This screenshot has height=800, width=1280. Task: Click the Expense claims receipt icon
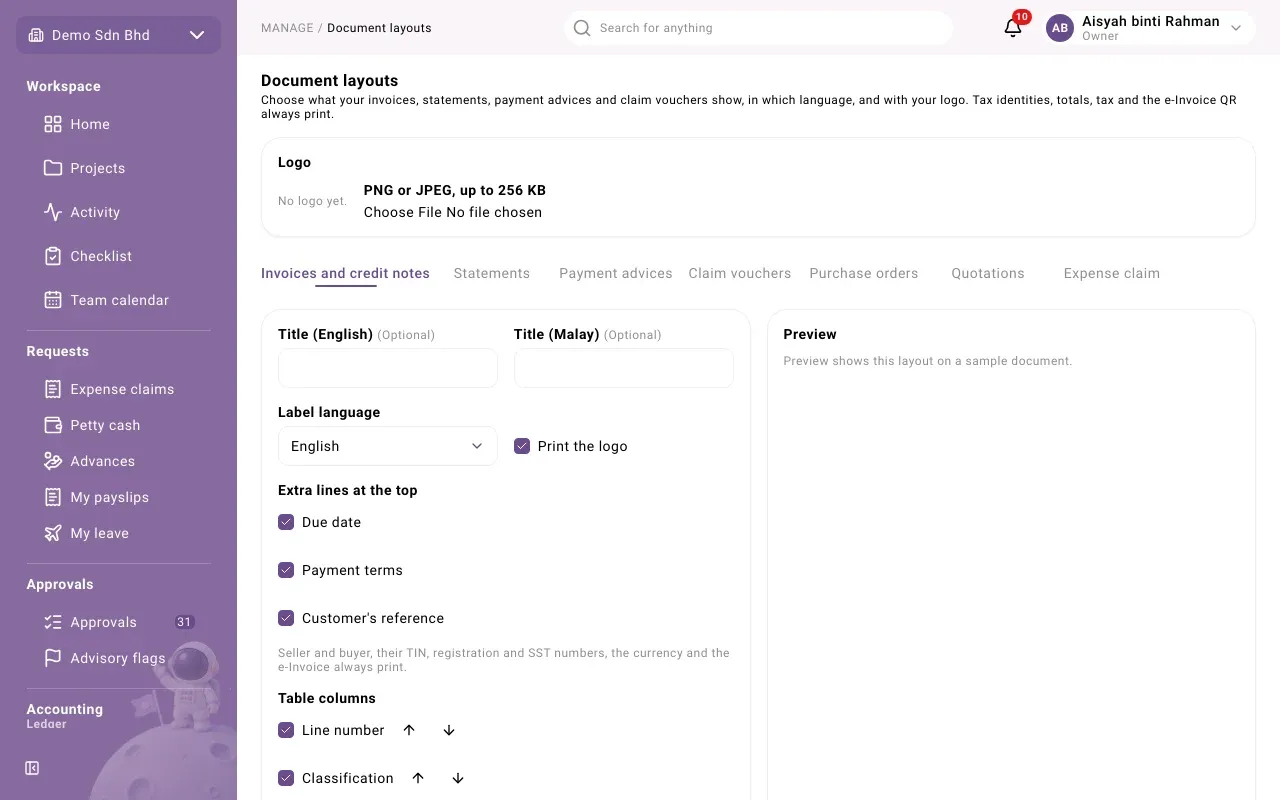(53, 389)
